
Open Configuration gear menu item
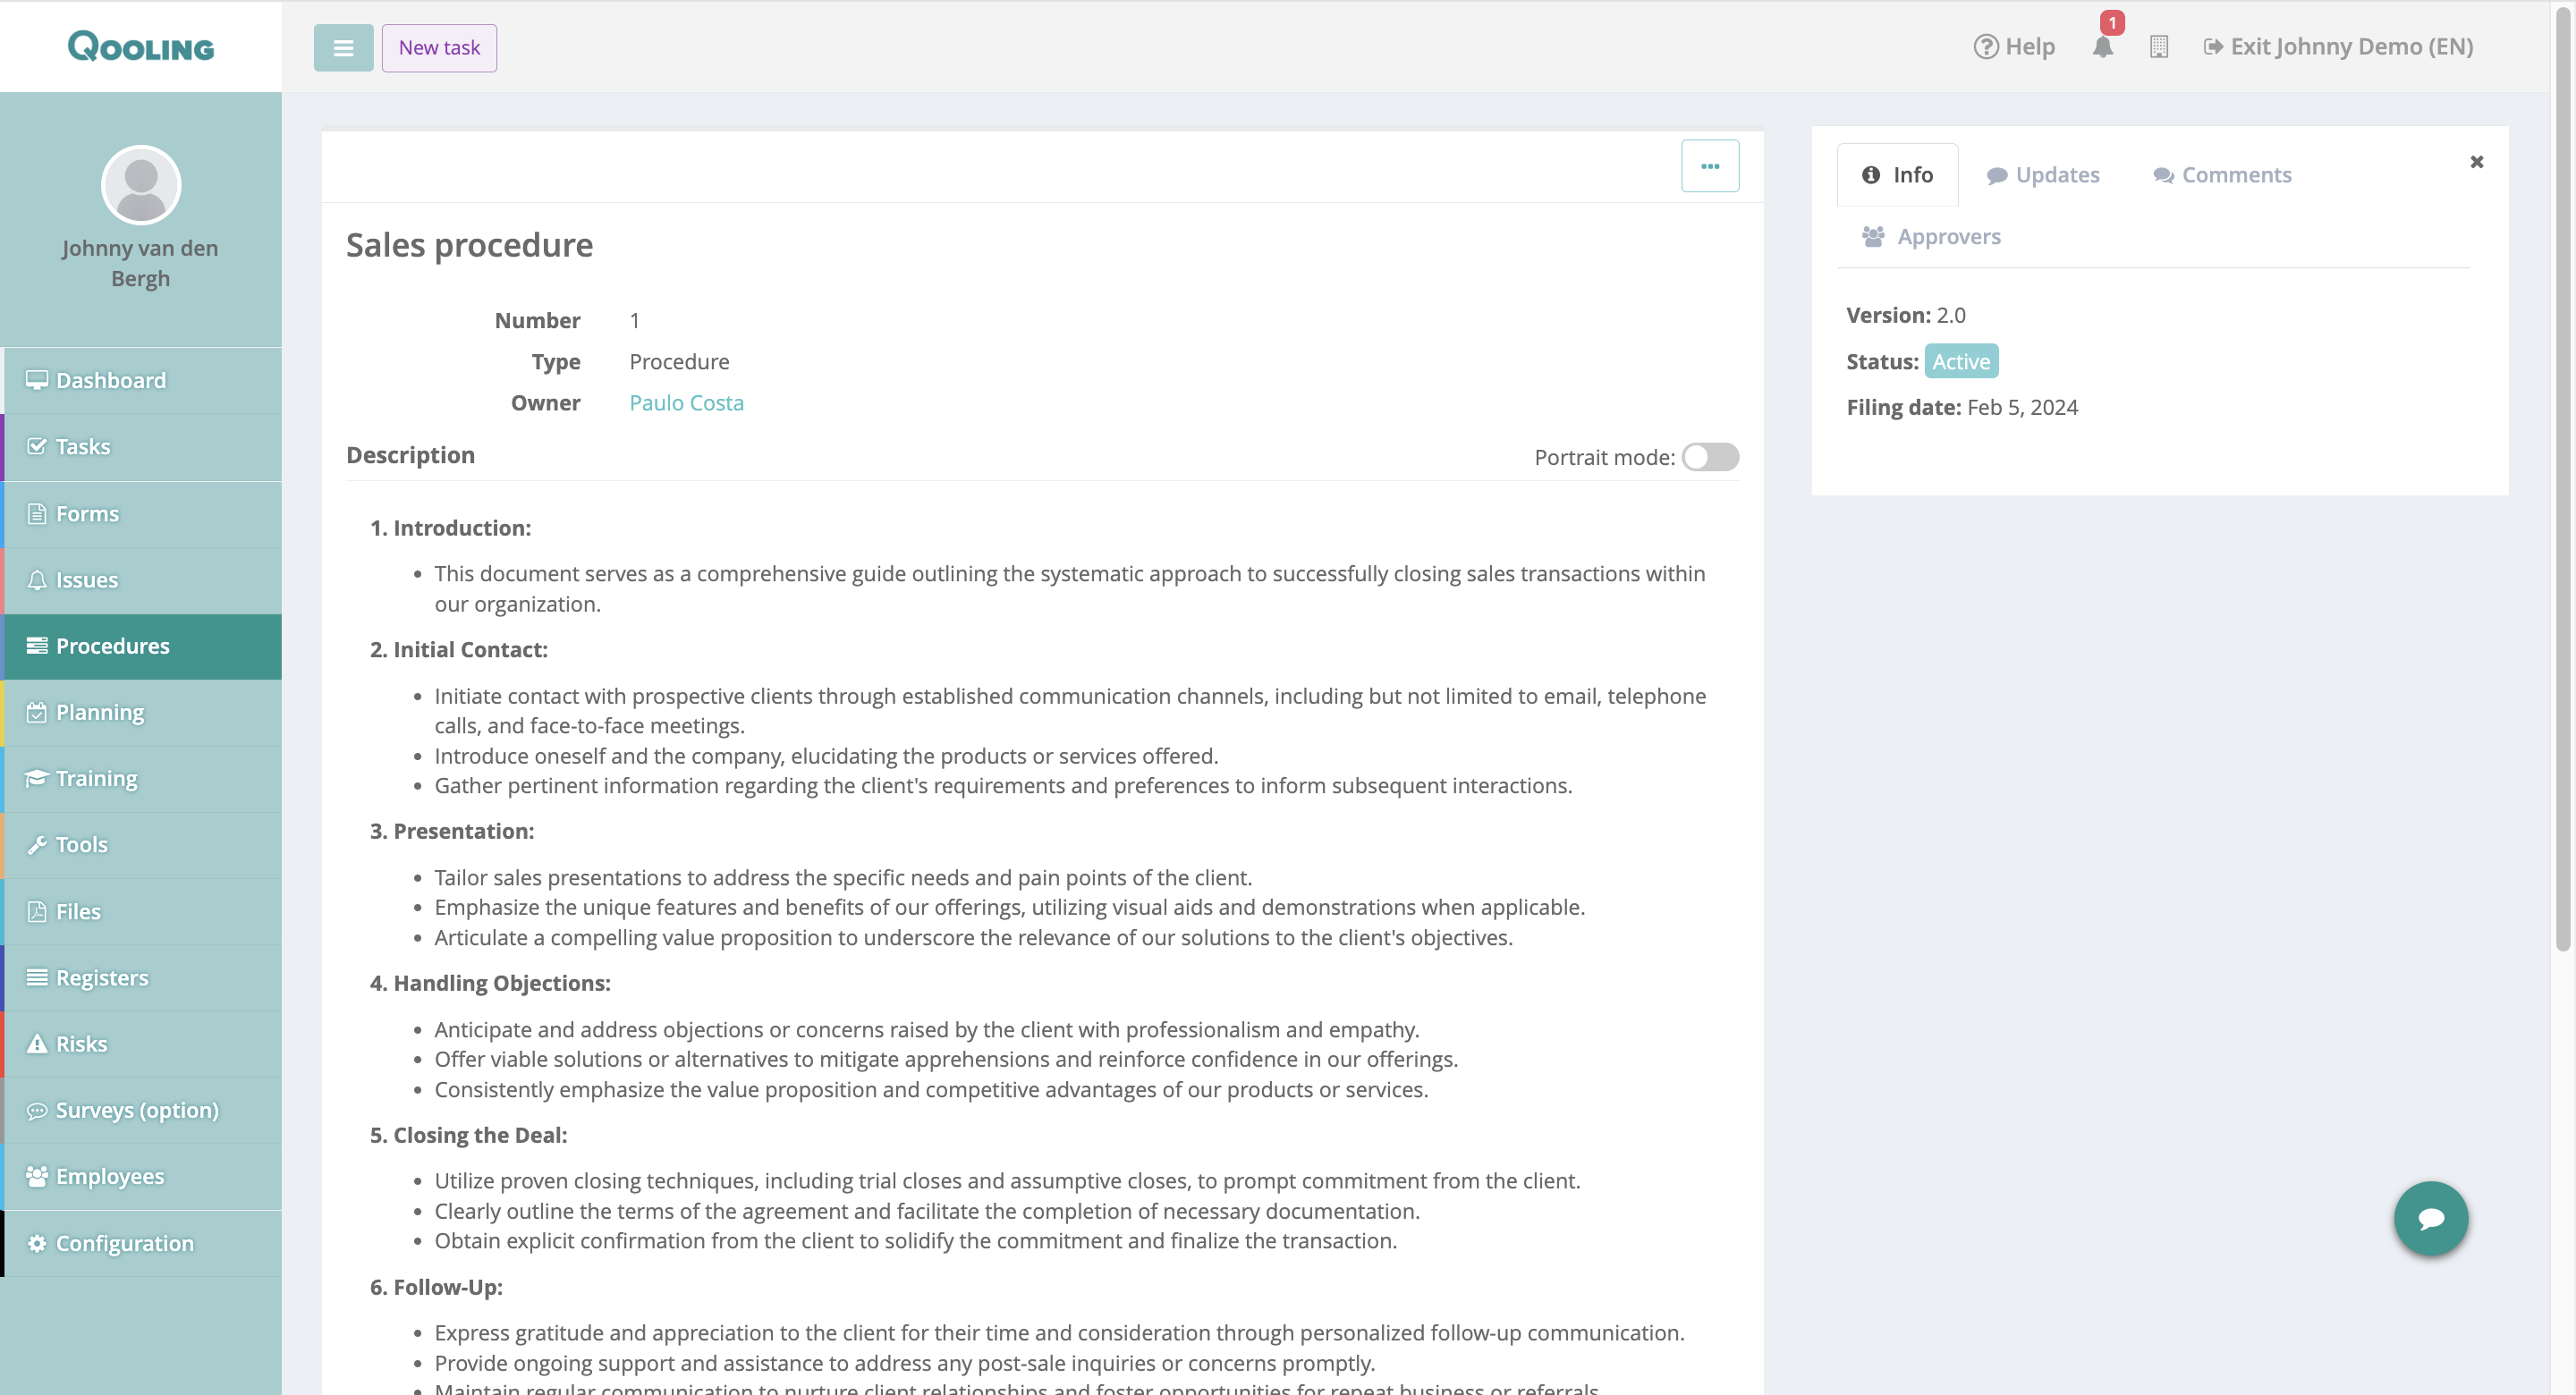(x=124, y=1243)
